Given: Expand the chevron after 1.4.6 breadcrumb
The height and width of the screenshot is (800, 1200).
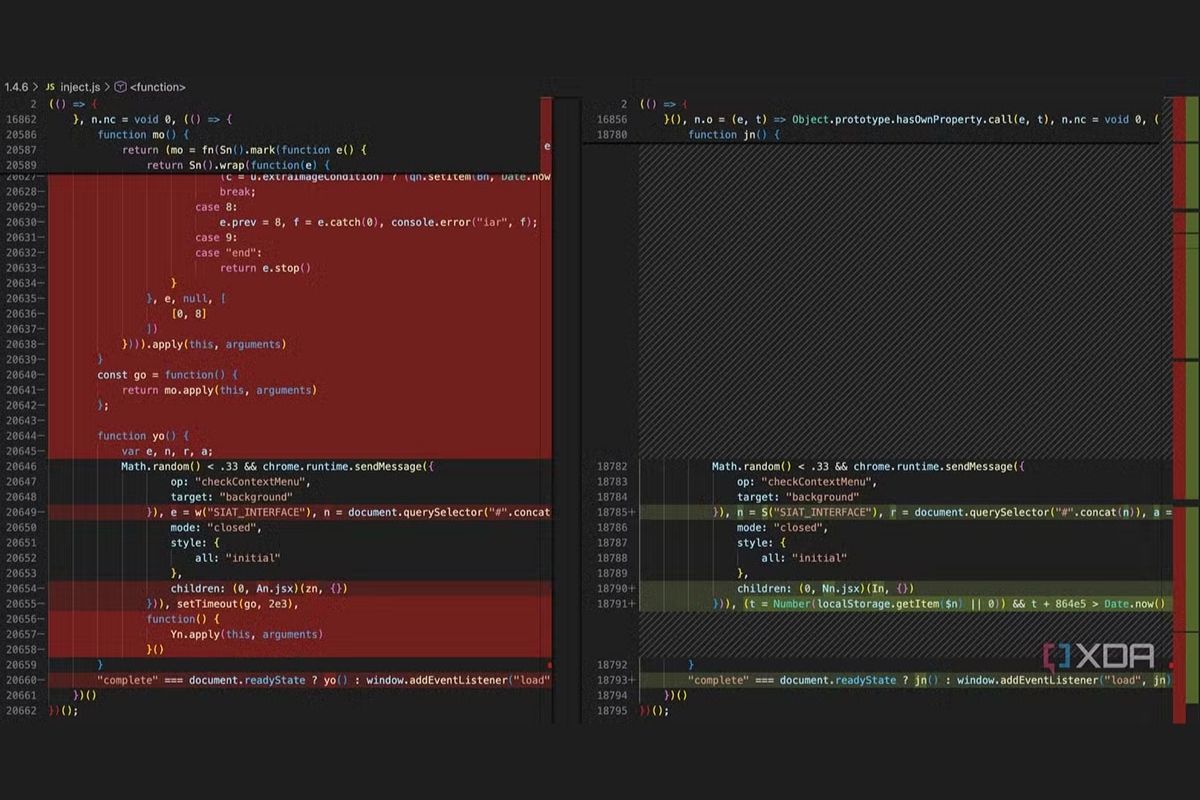Looking at the screenshot, I should click(x=35, y=87).
